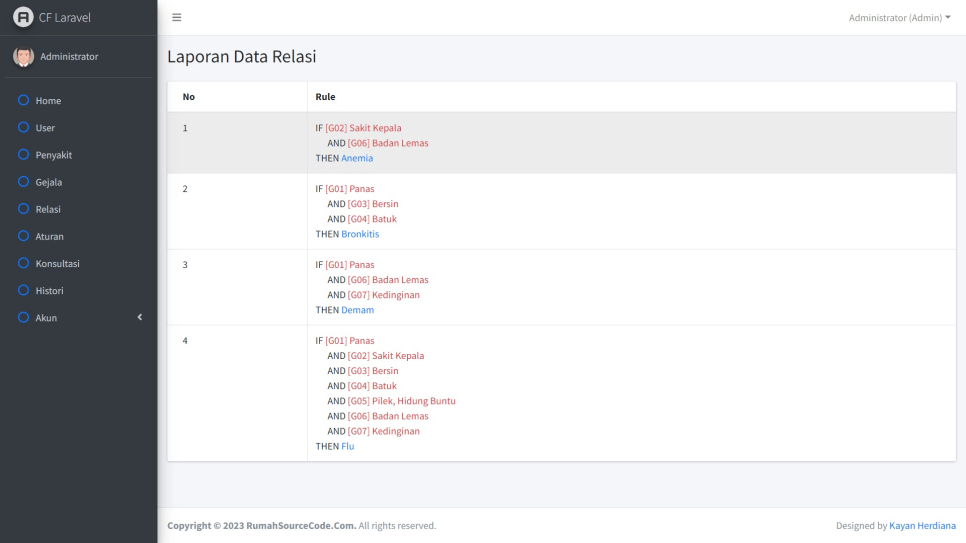Click the Administrator name in sidebar
Viewport: 966px width, 543px height.
tap(69, 57)
